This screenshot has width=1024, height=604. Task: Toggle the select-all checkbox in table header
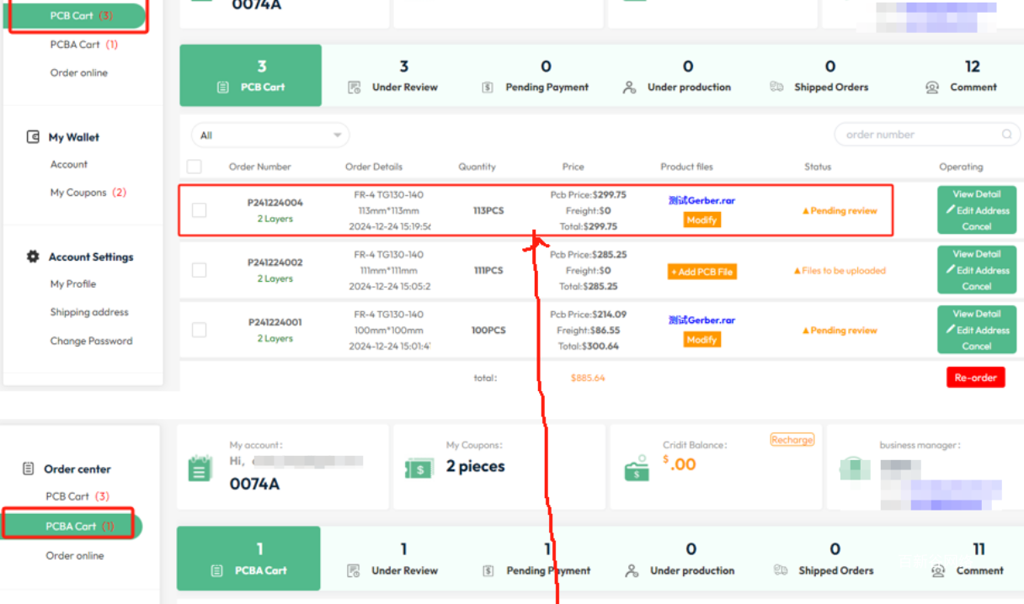tap(194, 167)
